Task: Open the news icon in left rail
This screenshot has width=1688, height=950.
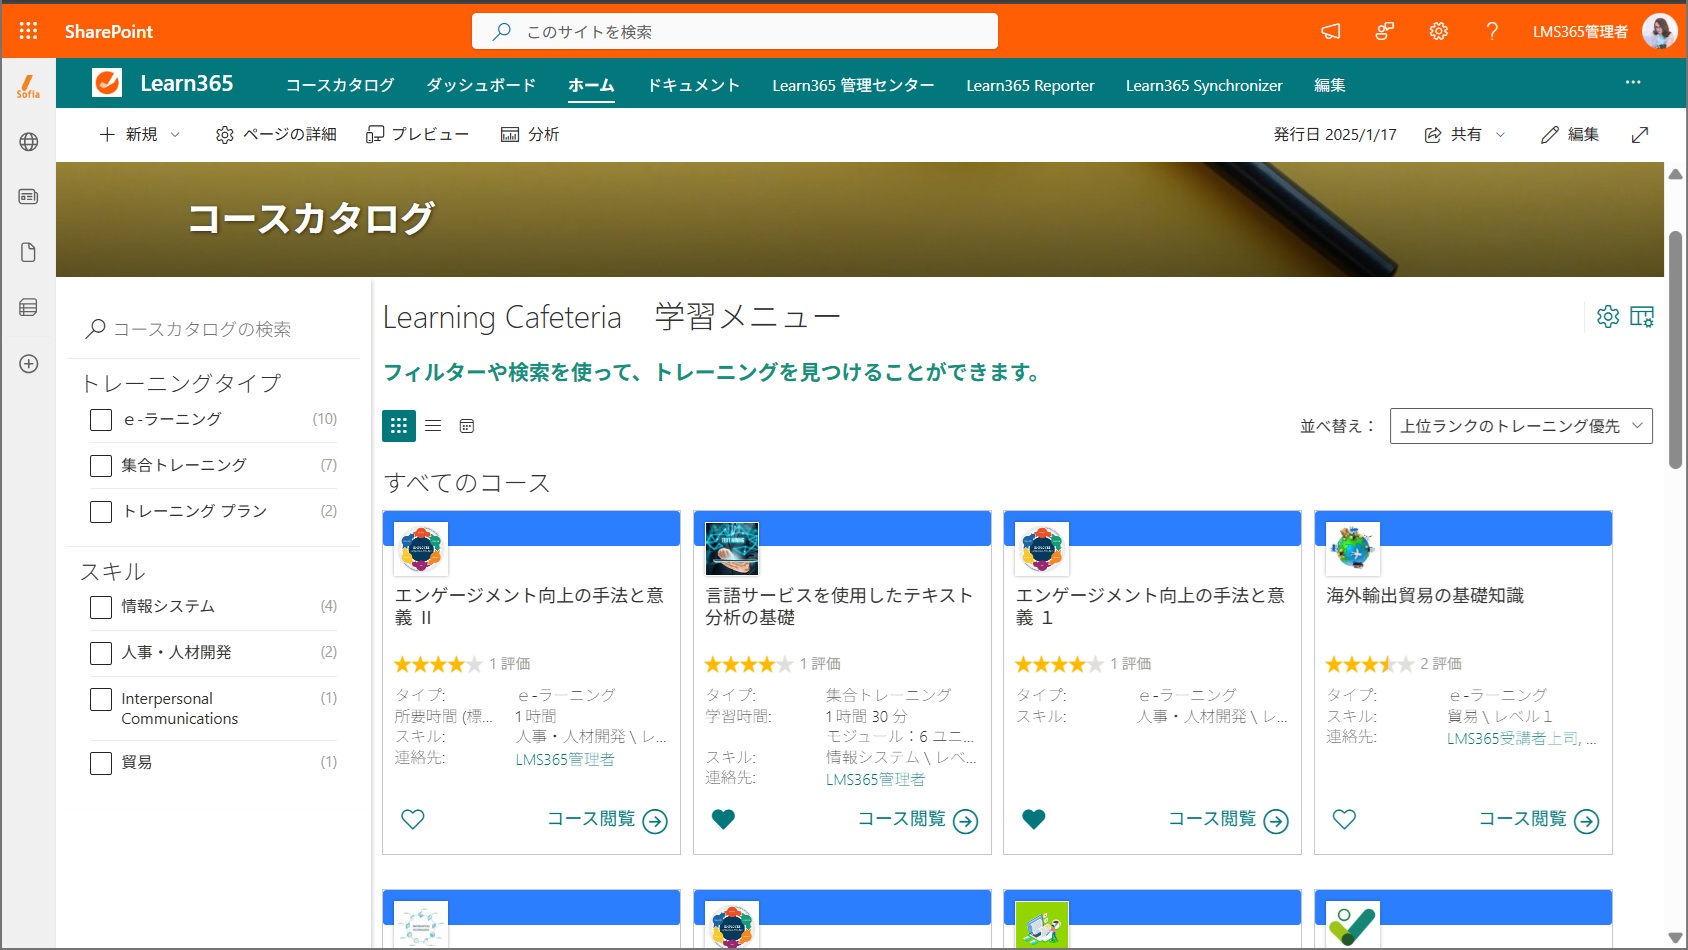Action: click(x=28, y=197)
